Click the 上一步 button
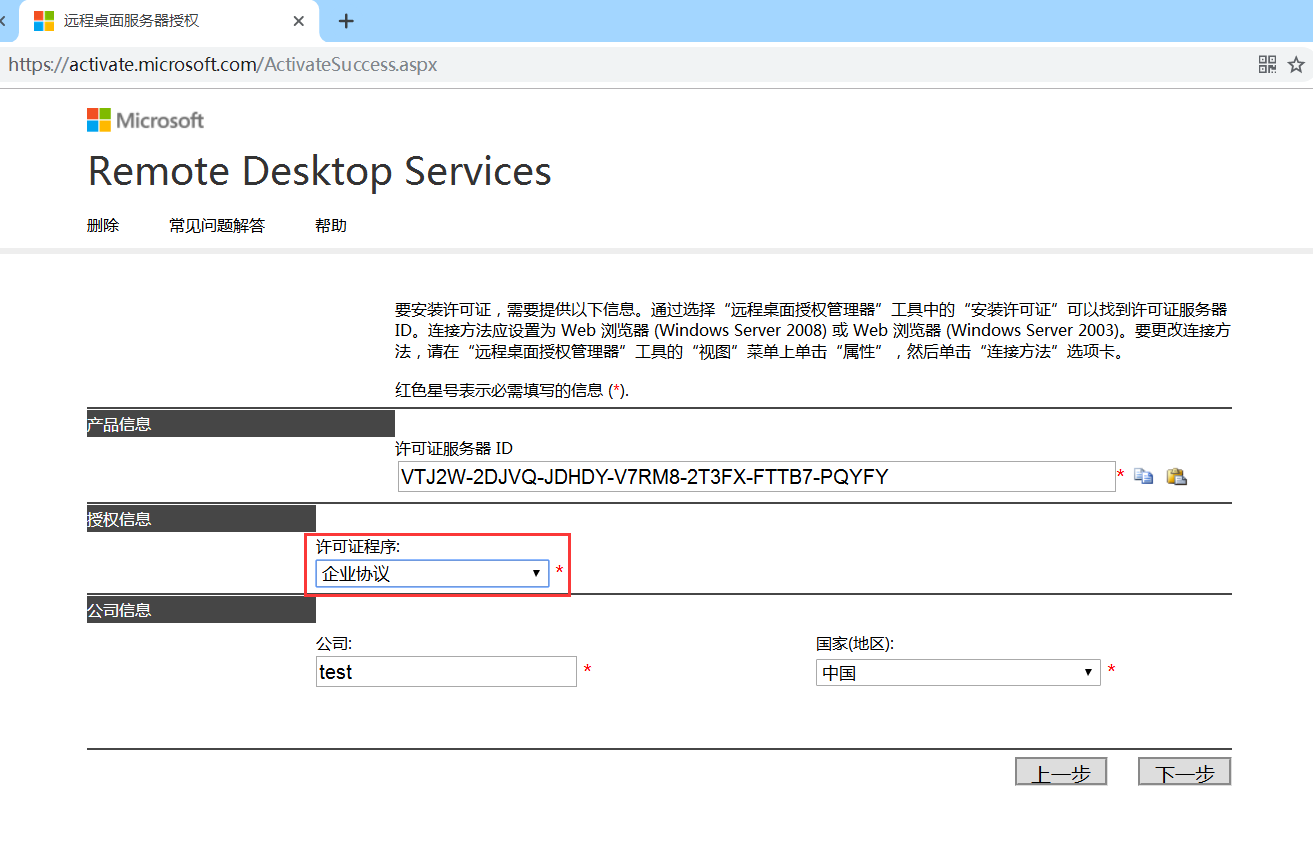 (1061, 771)
